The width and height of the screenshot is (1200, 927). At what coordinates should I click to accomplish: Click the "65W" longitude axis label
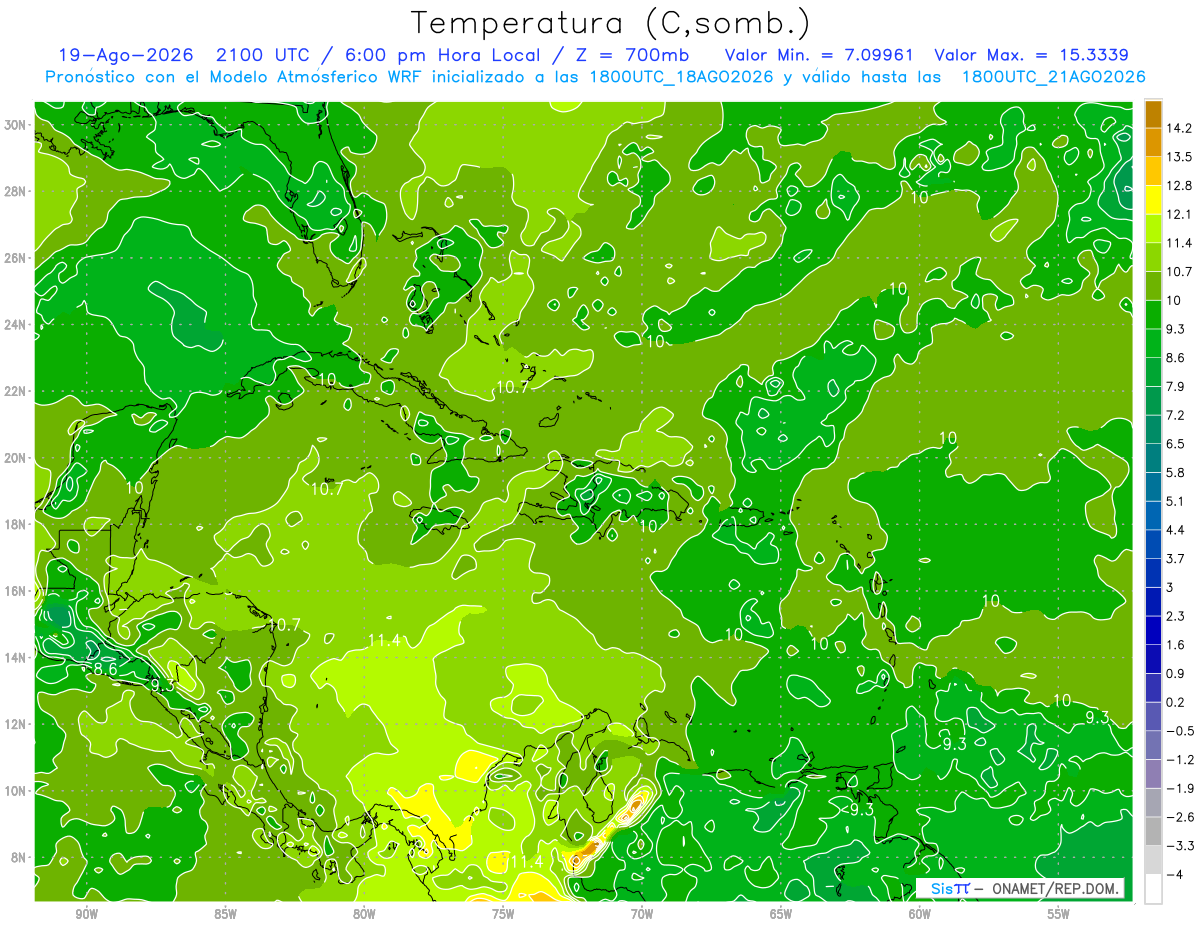781,913
